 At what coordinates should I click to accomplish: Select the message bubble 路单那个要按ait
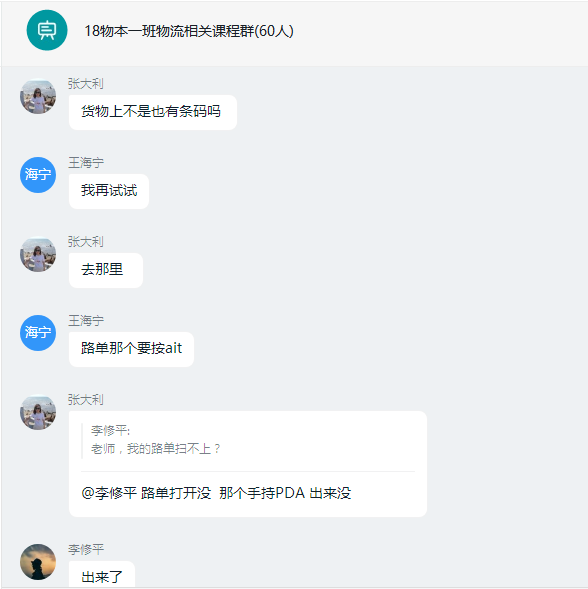coord(132,349)
